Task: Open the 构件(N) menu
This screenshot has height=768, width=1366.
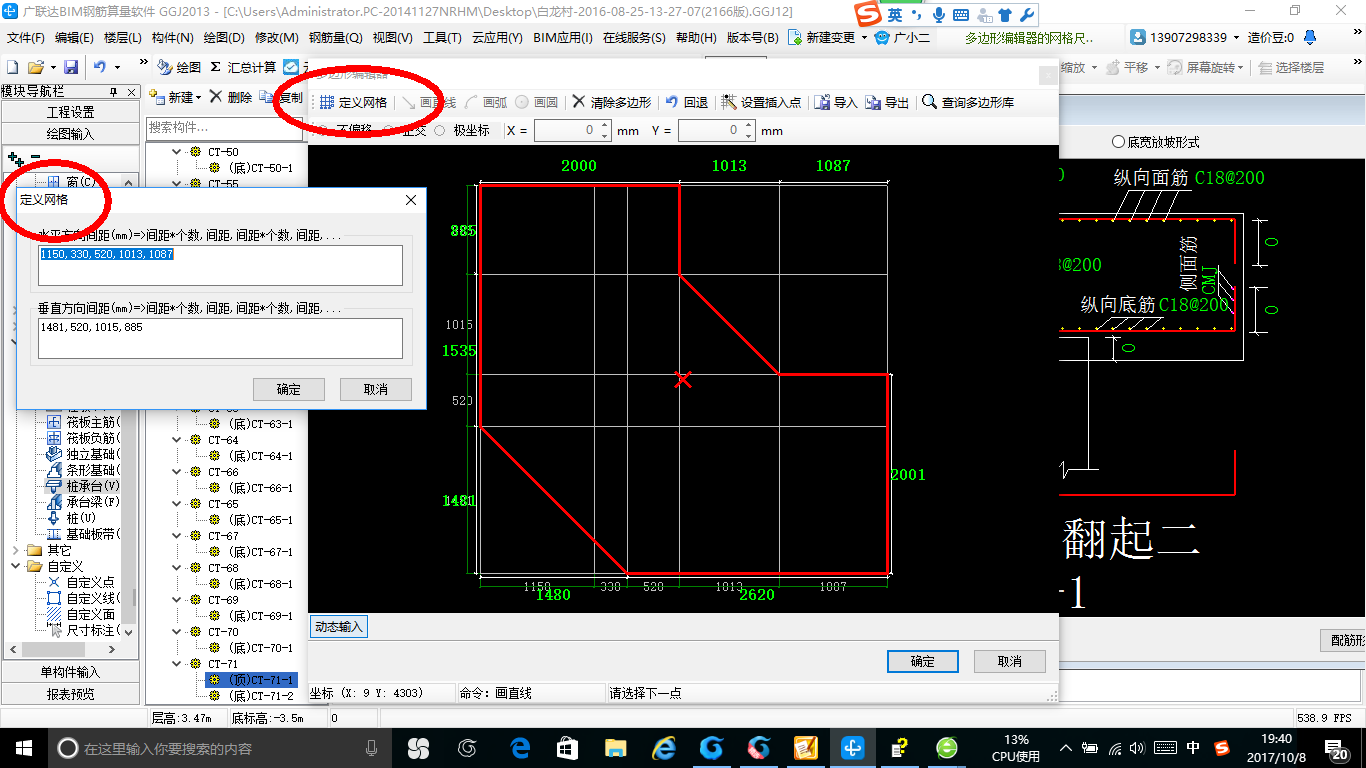Action: (x=173, y=37)
